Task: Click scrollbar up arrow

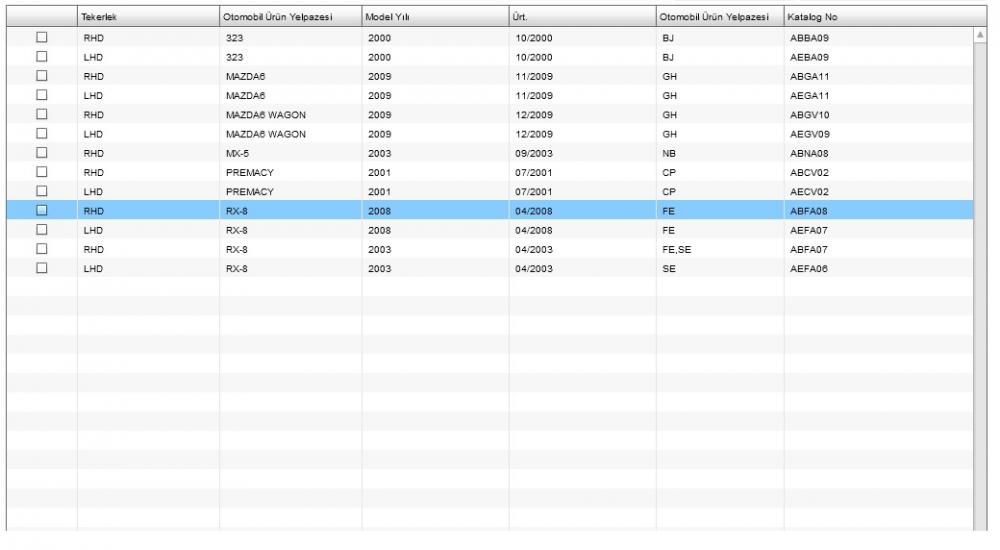Action: [x=980, y=35]
